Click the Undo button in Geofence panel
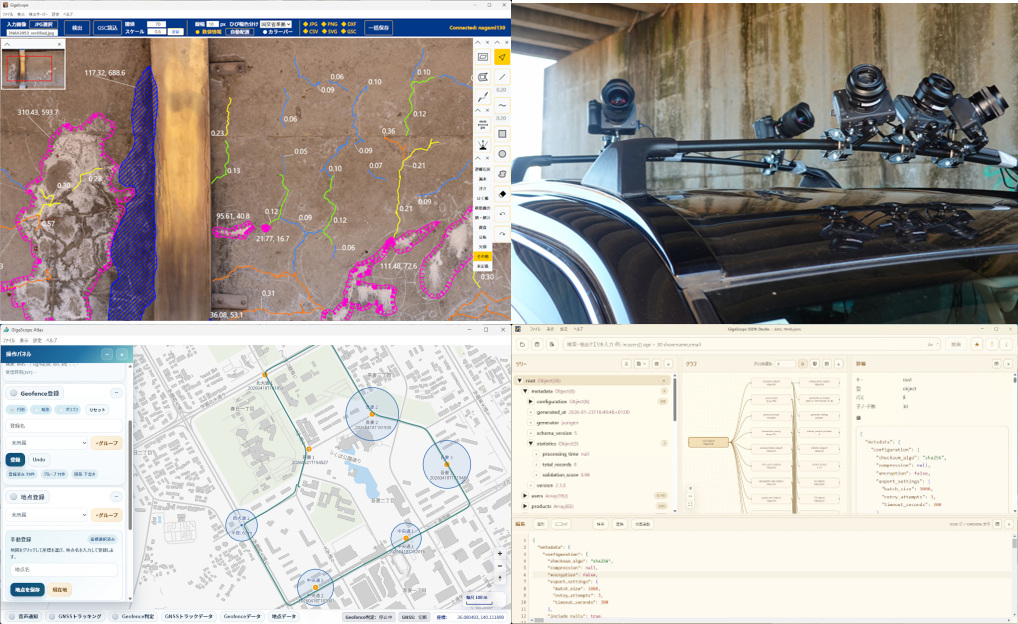 pos(39,460)
